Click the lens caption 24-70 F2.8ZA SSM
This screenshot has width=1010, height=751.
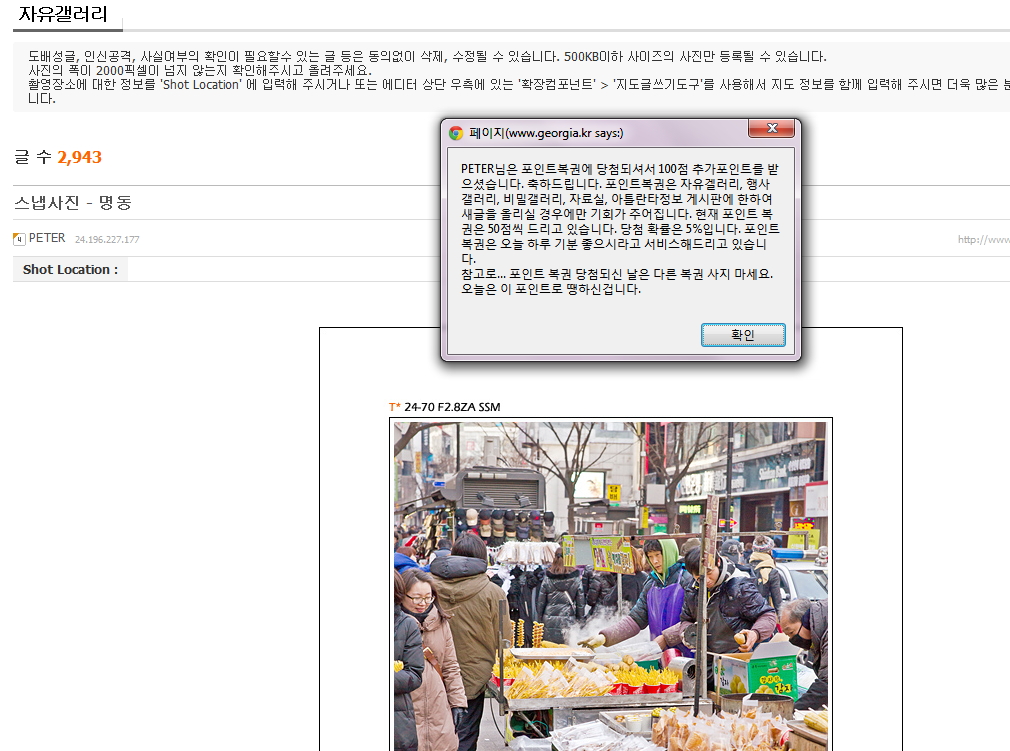452,407
